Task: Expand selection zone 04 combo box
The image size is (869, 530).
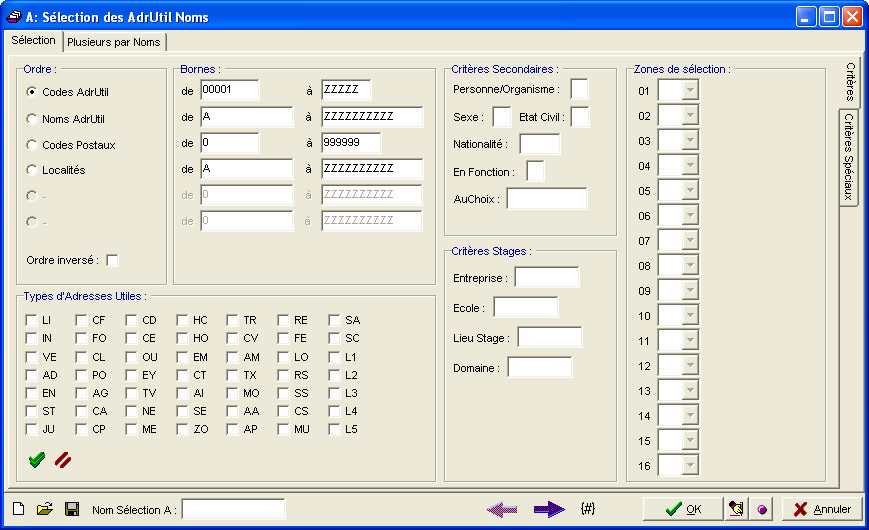Action: tap(690, 165)
